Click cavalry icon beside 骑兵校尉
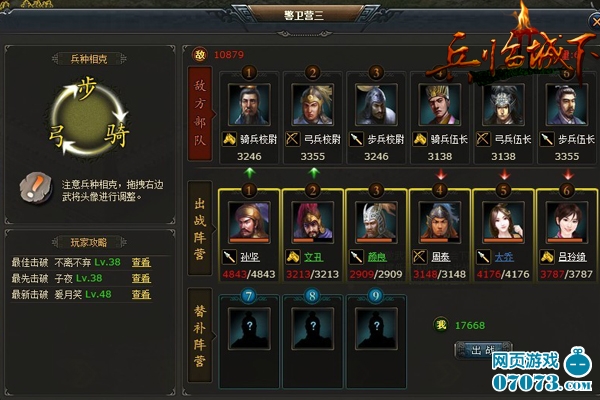The image size is (600, 400). point(229,139)
